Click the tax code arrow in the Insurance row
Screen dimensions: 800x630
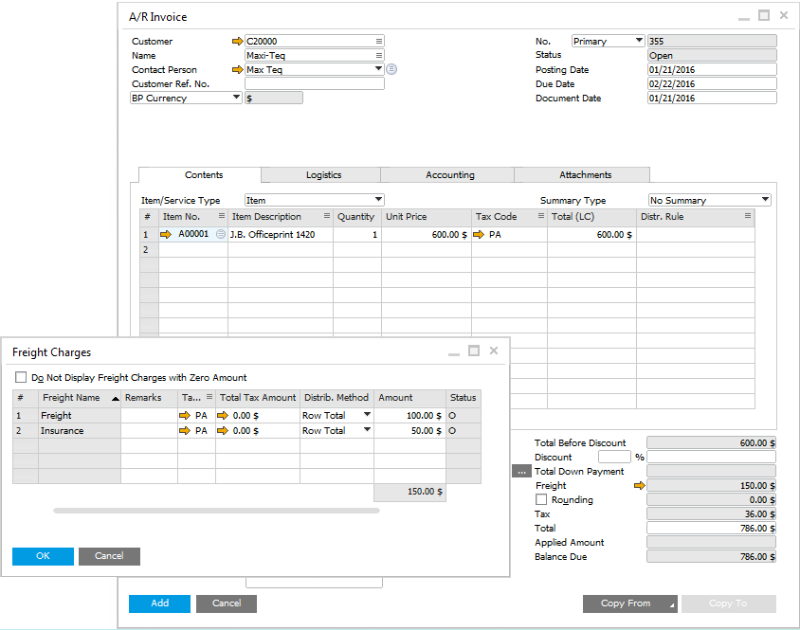(184, 431)
